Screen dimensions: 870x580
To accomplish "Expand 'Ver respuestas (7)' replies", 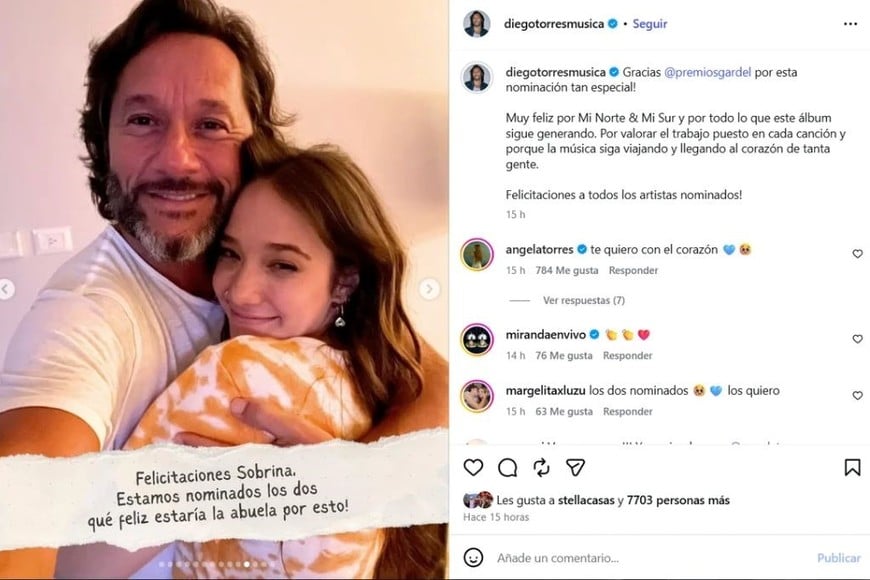I will click(583, 300).
